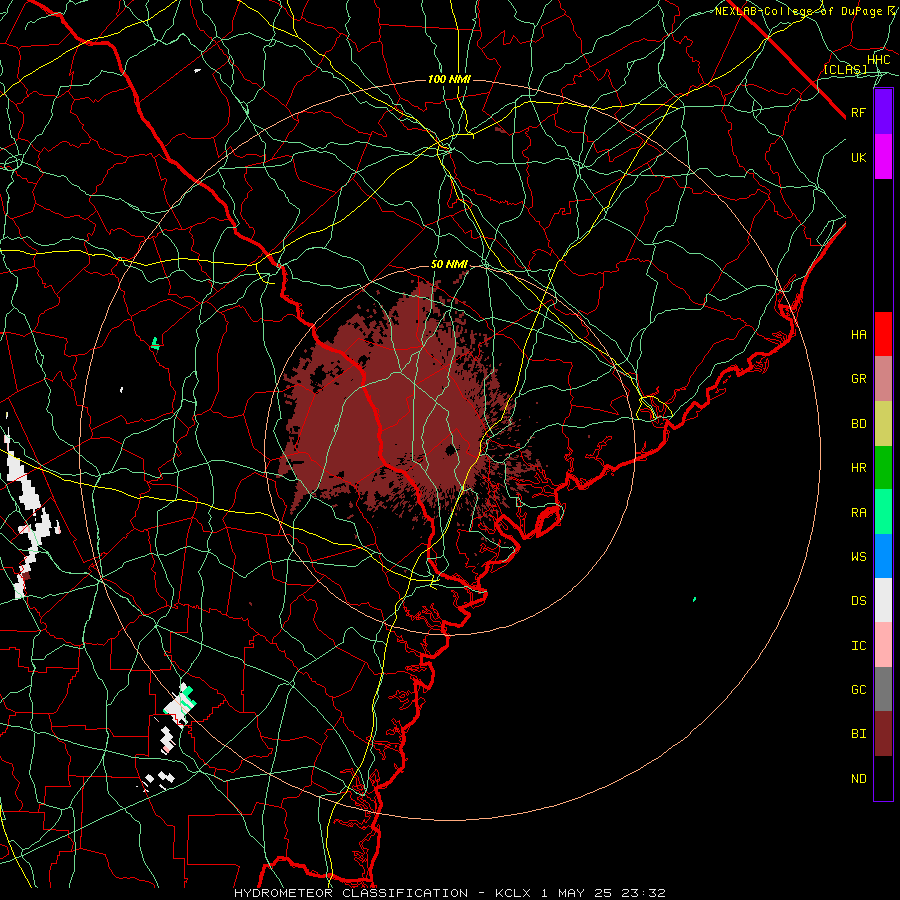Click the UK magenta legend swatch
Image resolution: width=900 pixels, height=900 pixels.
click(x=883, y=157)
